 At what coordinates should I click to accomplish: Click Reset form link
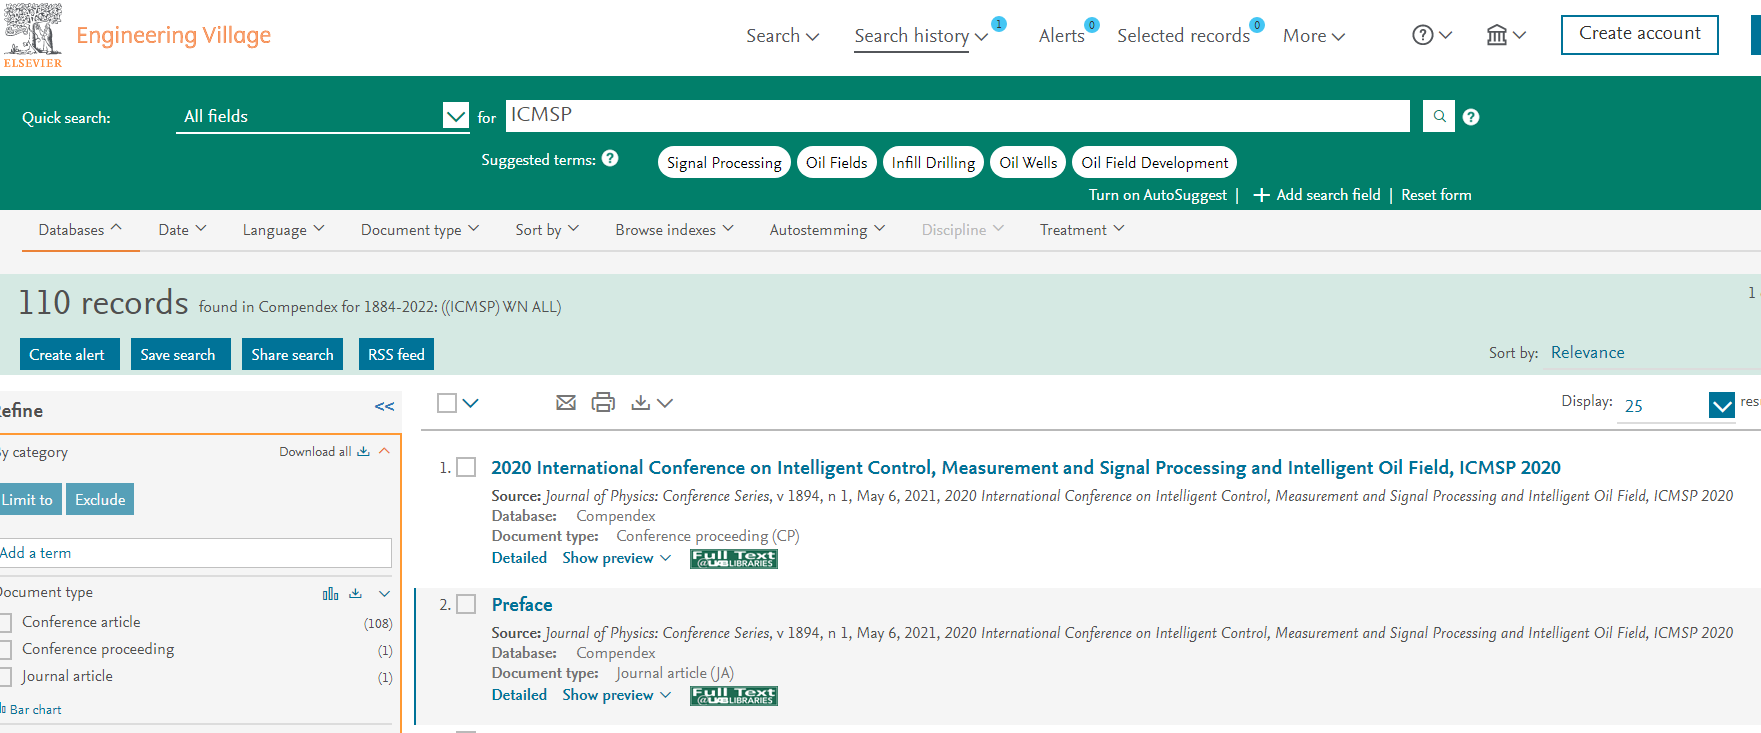[x=1436, y=195]
